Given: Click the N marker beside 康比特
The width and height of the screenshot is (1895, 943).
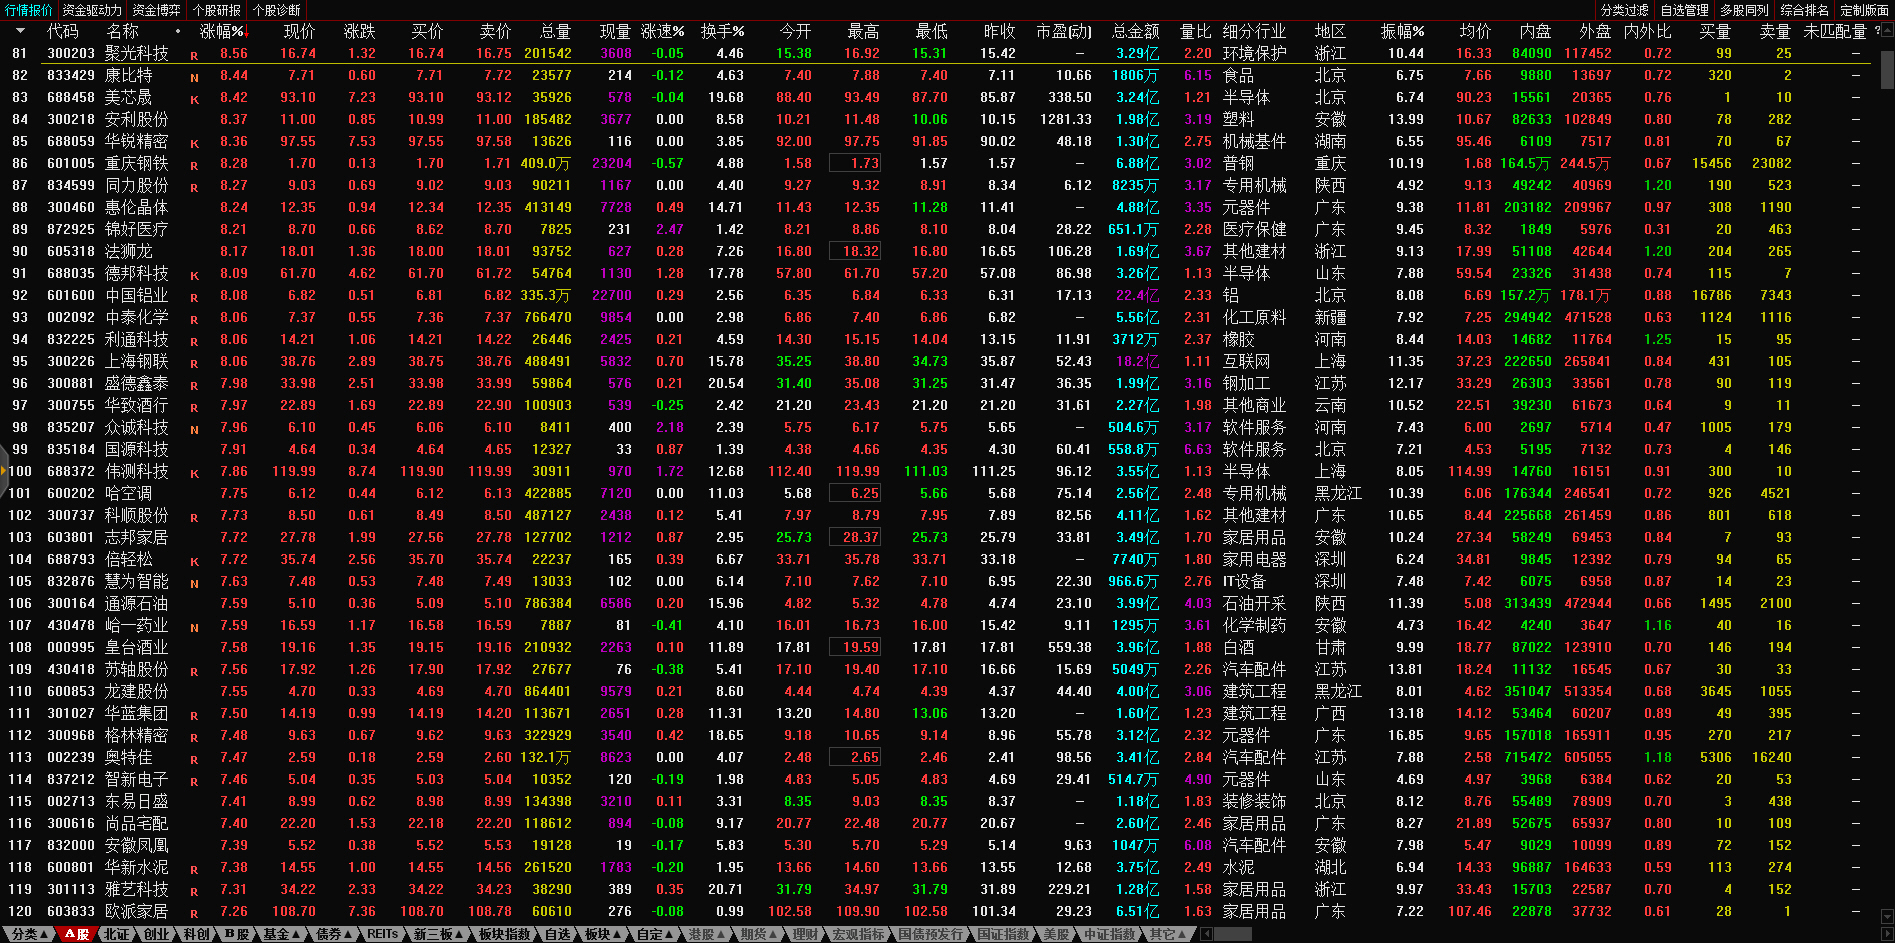Looking at the screenshot, I should 194,77.
